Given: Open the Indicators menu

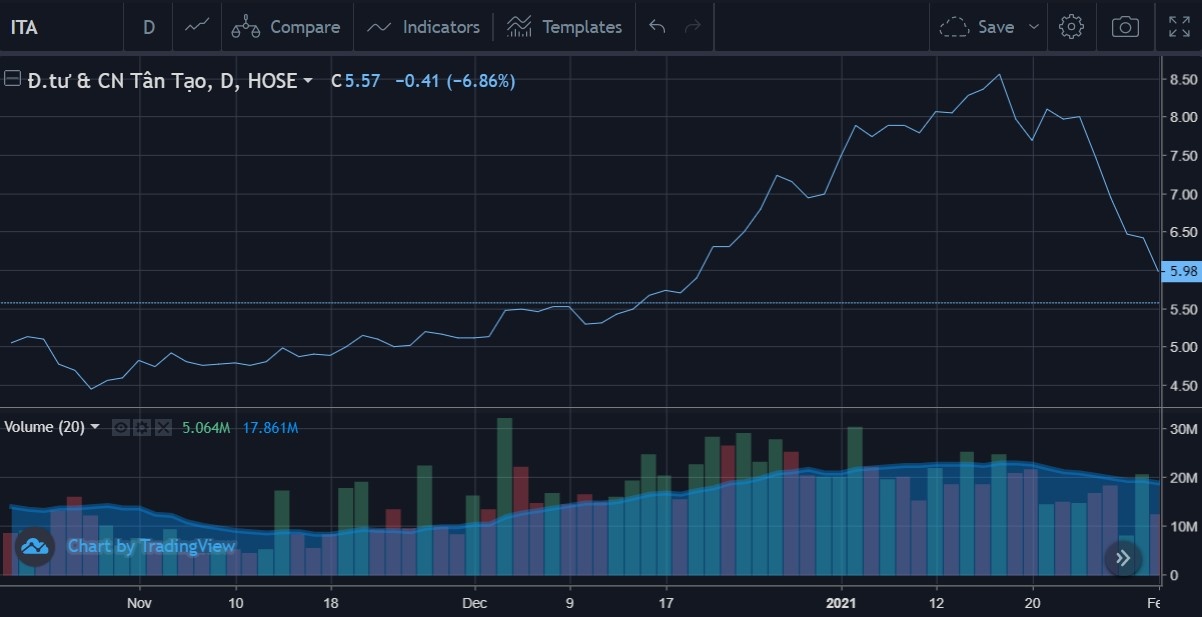Looking at the screenshot, I should (x=423, y=27).
